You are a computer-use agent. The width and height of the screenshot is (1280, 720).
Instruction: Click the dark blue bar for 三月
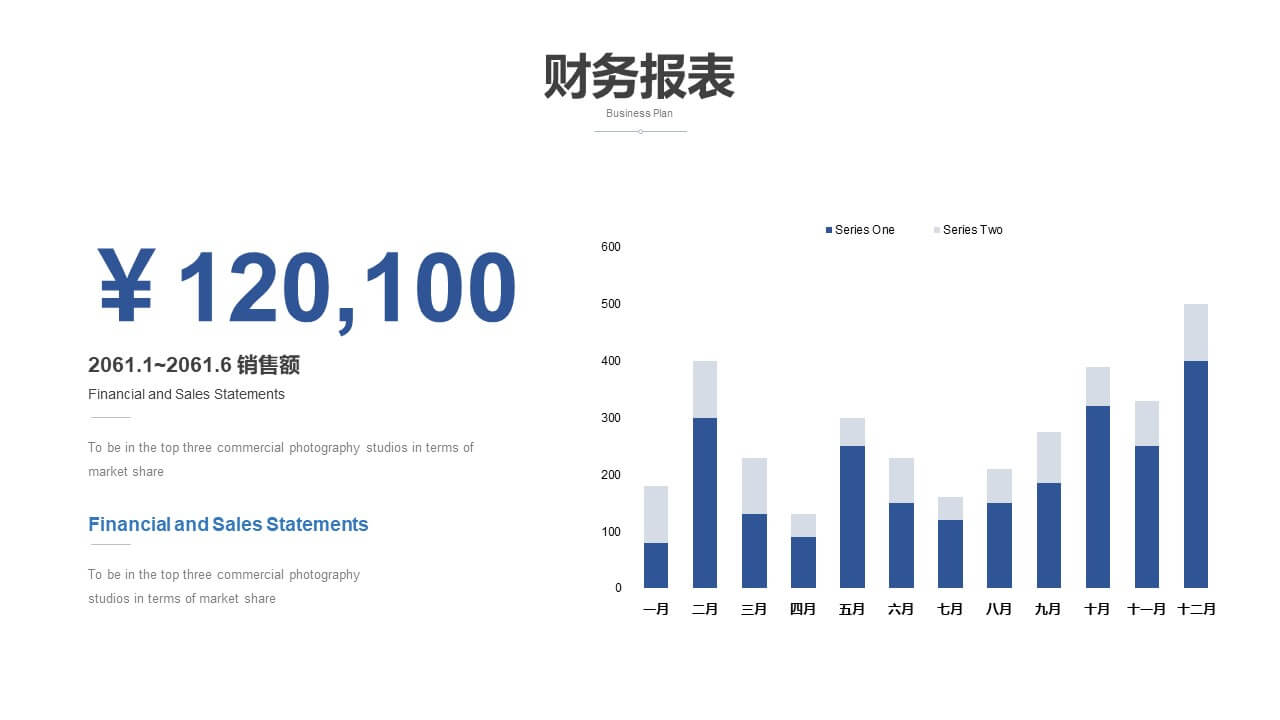pos(754,551)
